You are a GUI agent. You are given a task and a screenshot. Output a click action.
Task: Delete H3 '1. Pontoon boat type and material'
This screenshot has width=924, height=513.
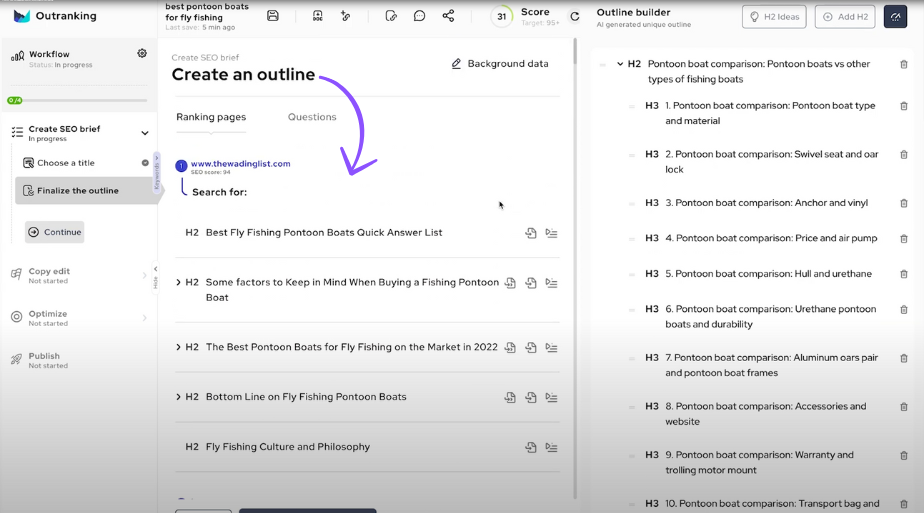click(903, 106)
